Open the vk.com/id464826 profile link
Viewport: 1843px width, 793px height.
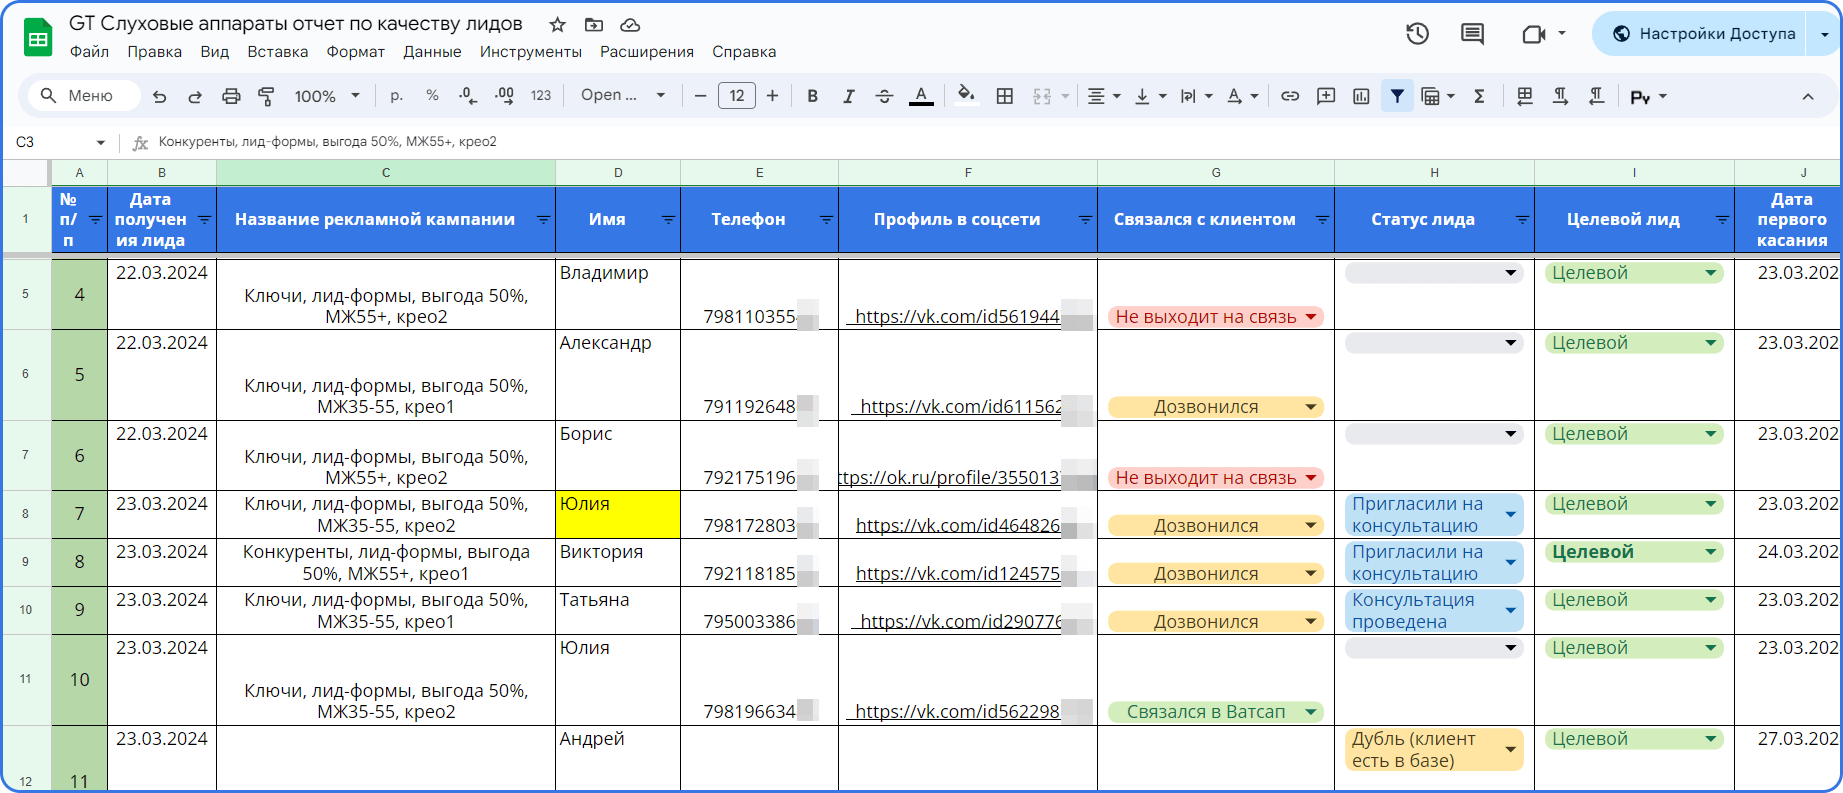[x=957, y=526]
